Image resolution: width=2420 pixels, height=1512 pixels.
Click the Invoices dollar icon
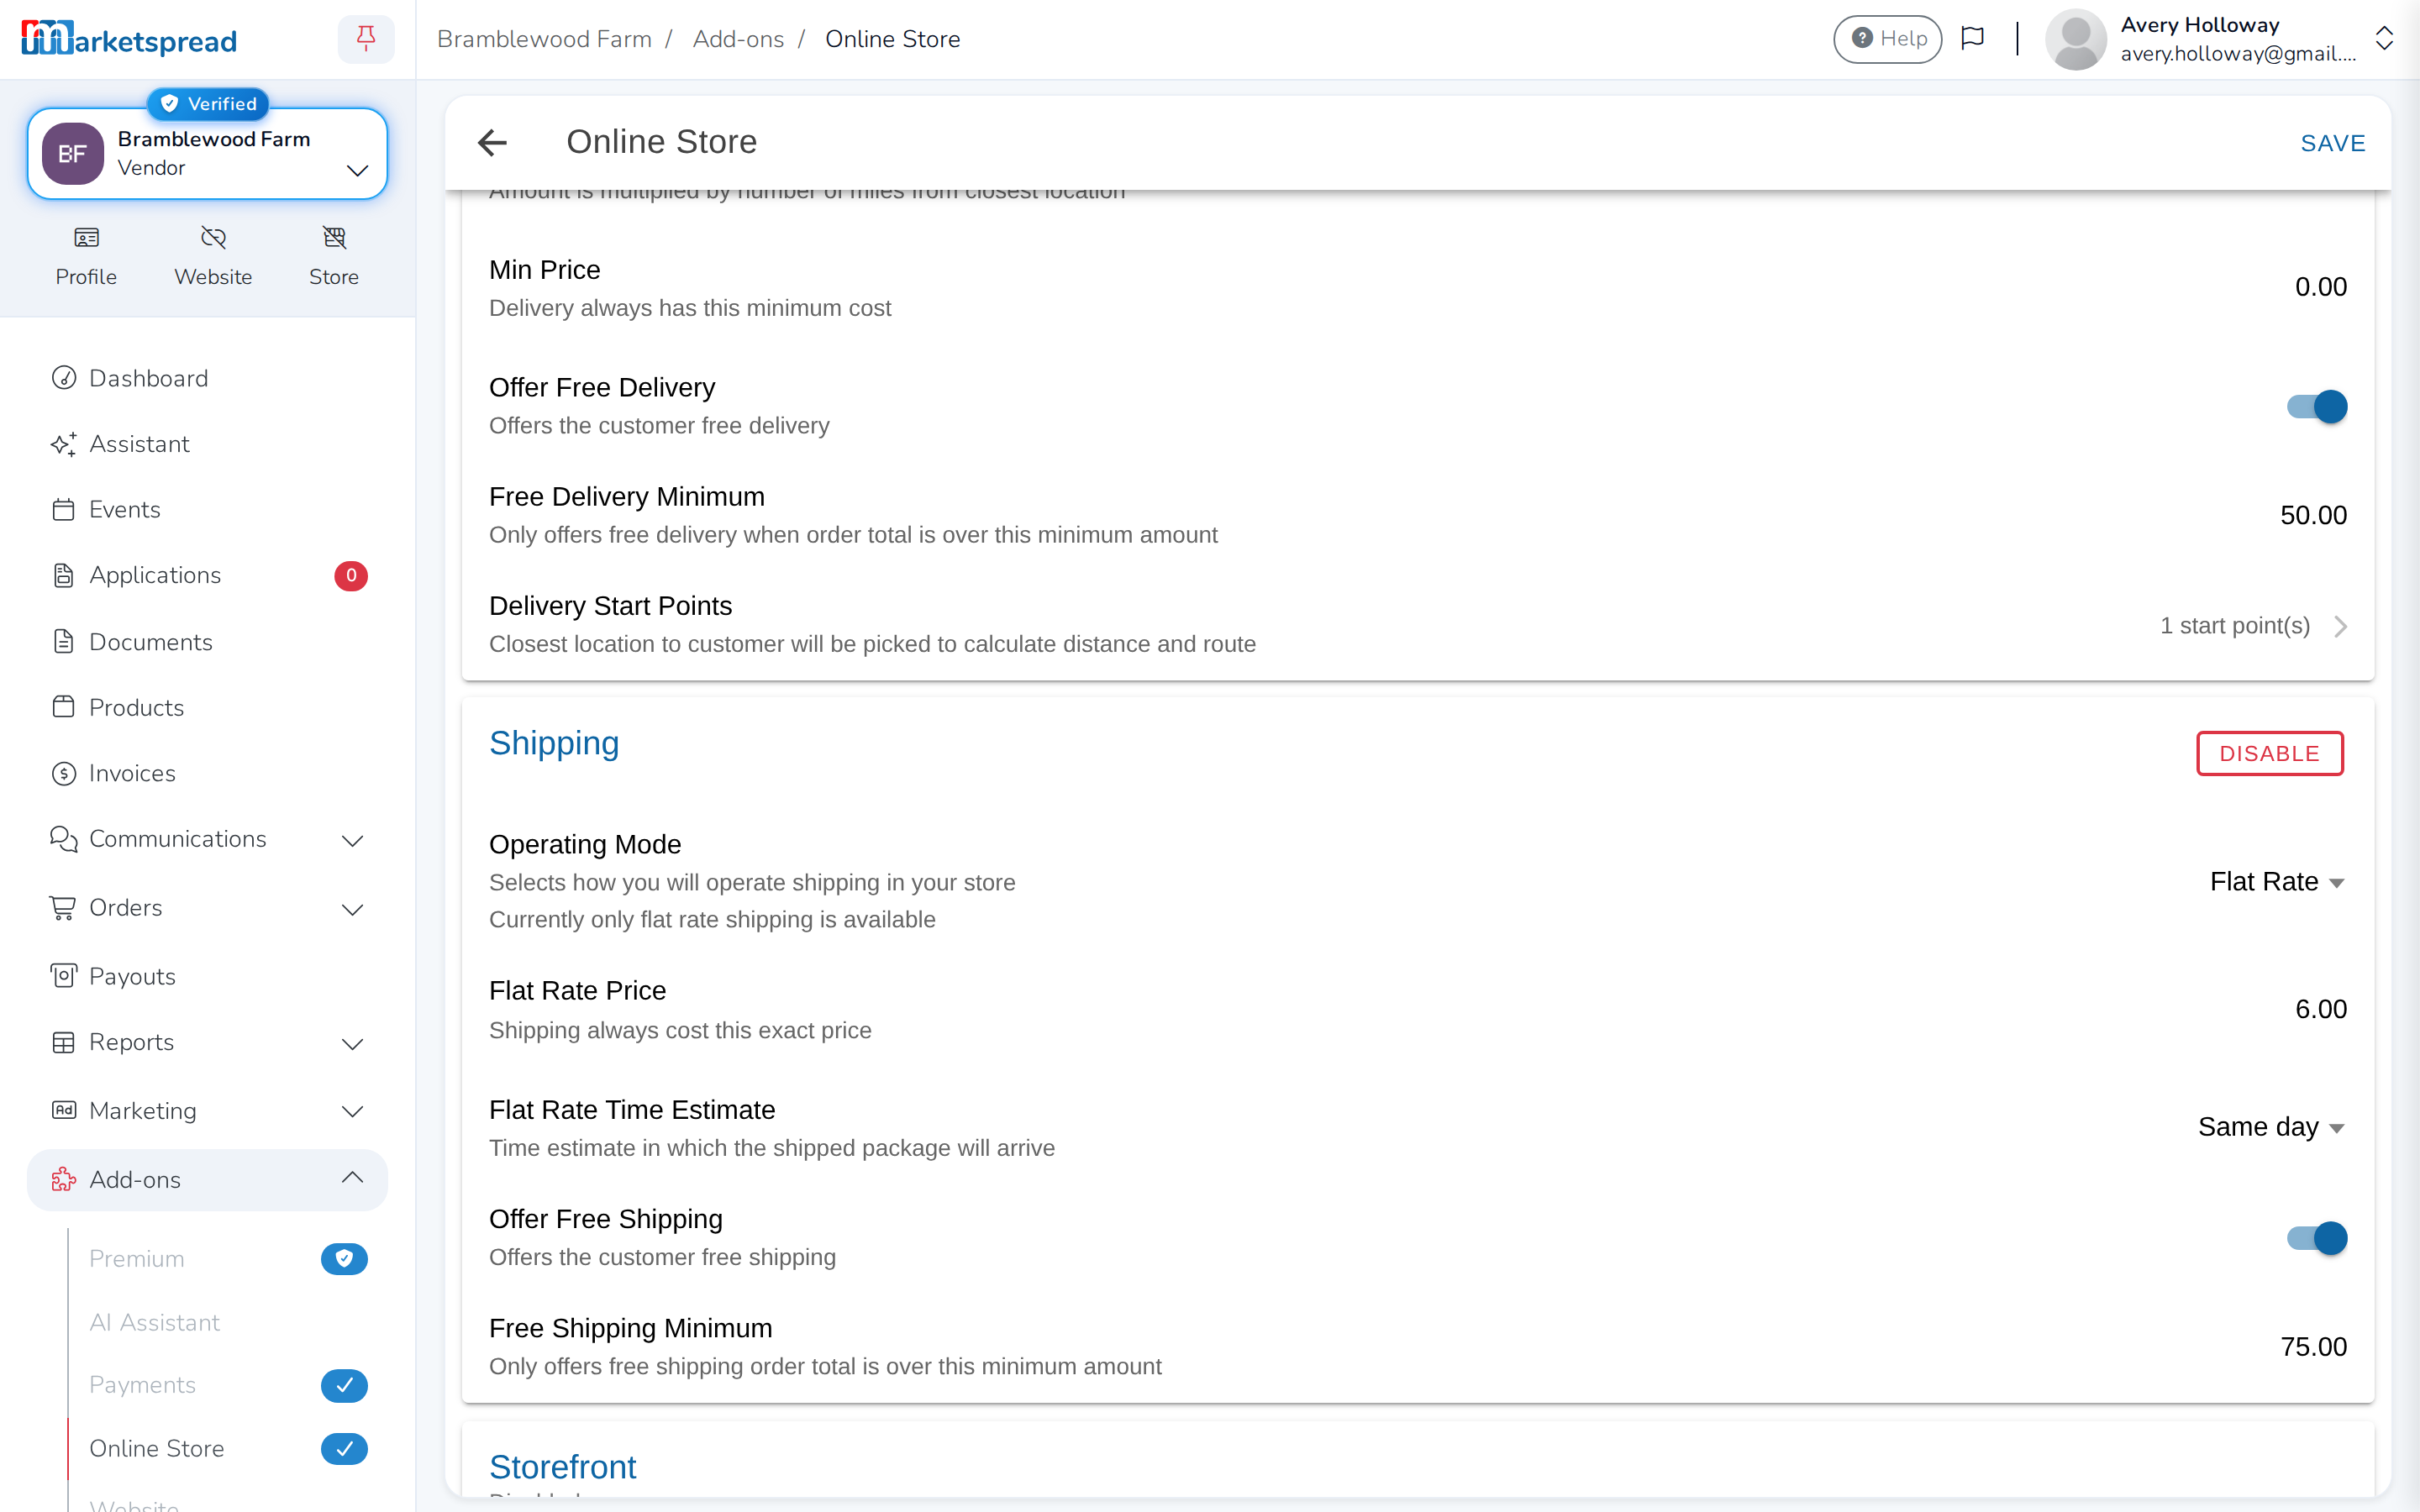pyautogui.click(x=64, y=773)
